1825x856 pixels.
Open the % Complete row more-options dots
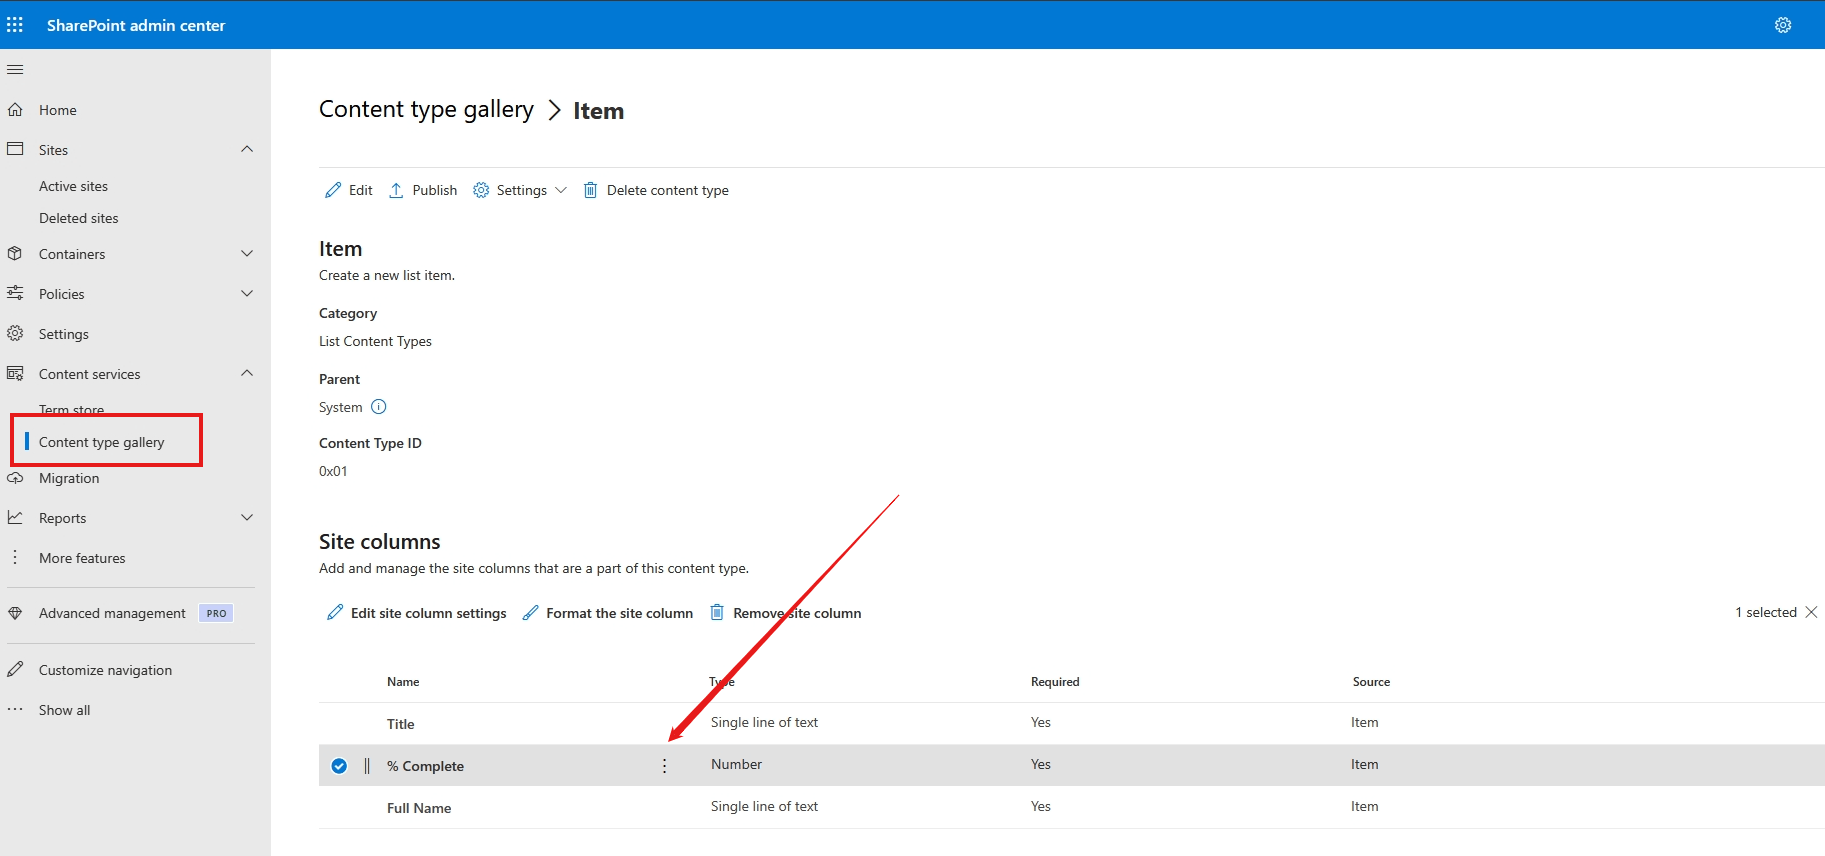[x=664, y=766]
